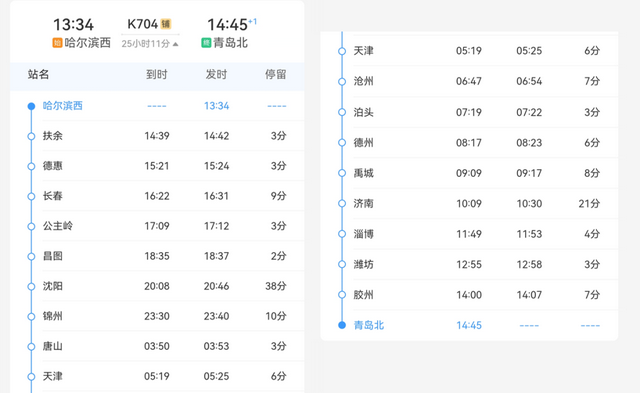Click 扶余 arrival time 14:39

(x=157, y=136)
